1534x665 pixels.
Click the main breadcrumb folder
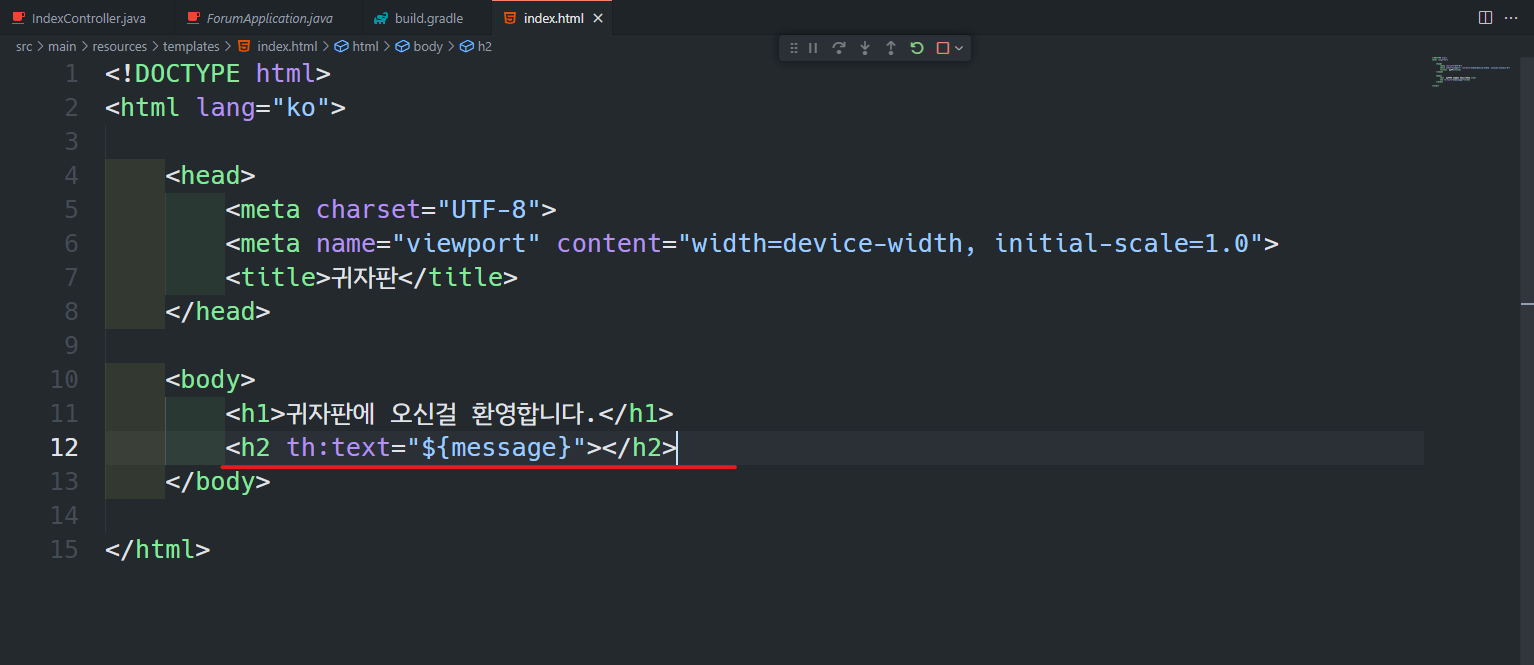point(62,46)
